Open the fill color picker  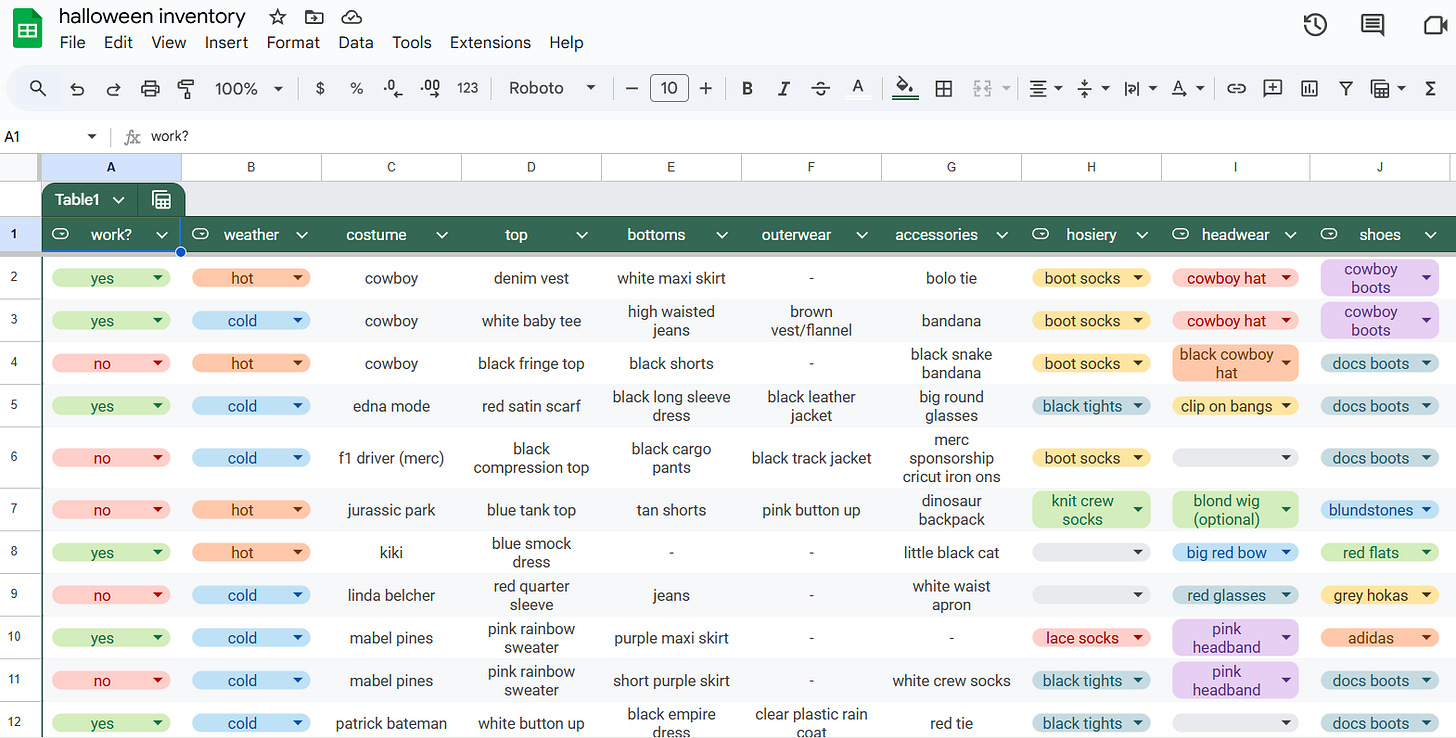(905, 88)
